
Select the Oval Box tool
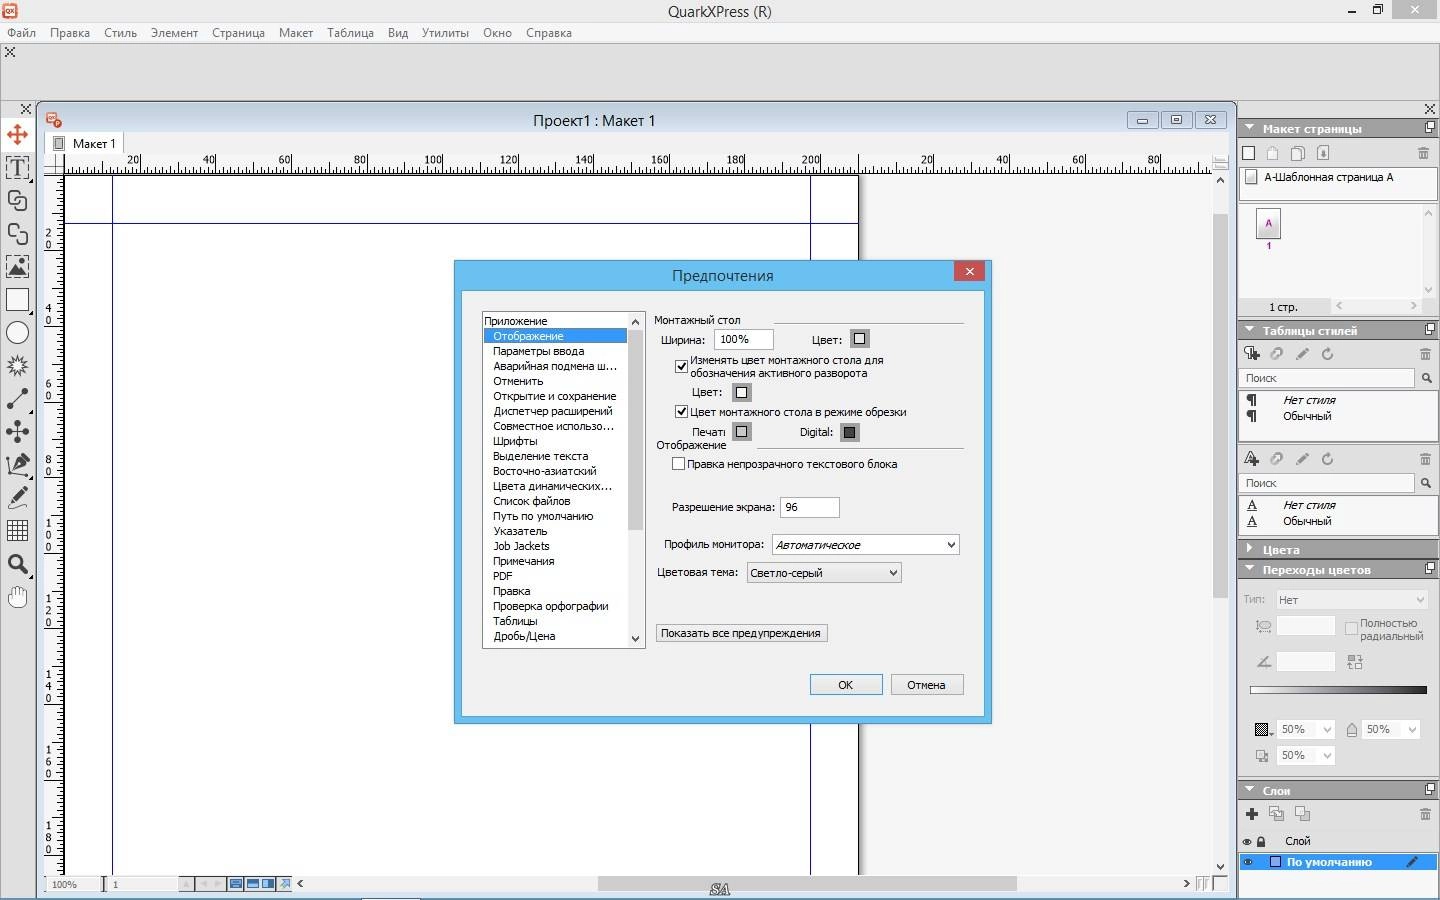(x=17, y=332)
